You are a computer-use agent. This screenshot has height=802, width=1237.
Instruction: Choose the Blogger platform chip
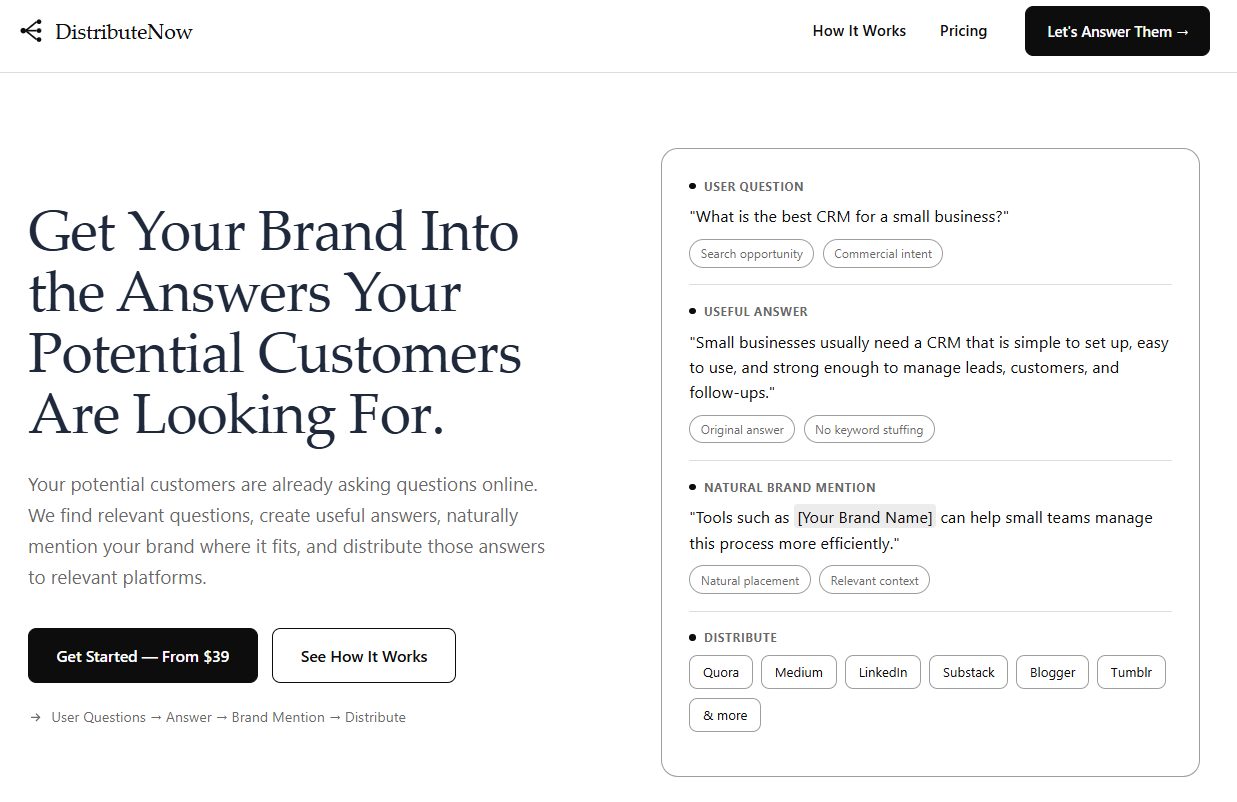coord(1053,672)
